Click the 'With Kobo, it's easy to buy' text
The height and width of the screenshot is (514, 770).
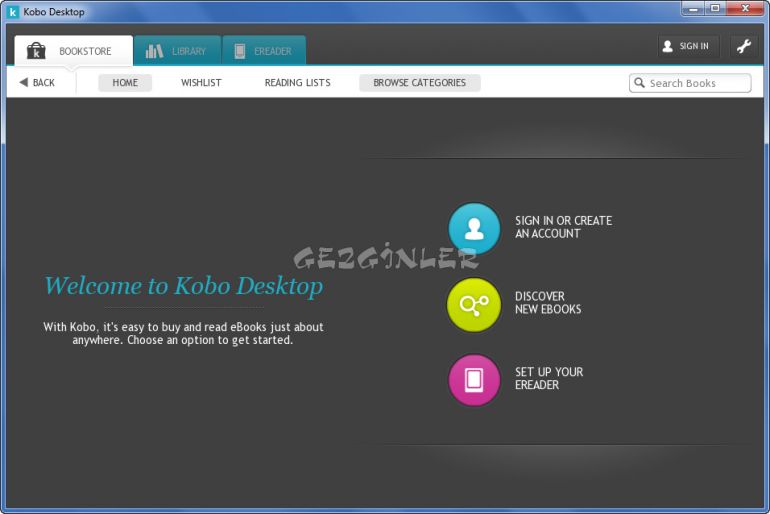pyautogui.click(x=183, y=333)
